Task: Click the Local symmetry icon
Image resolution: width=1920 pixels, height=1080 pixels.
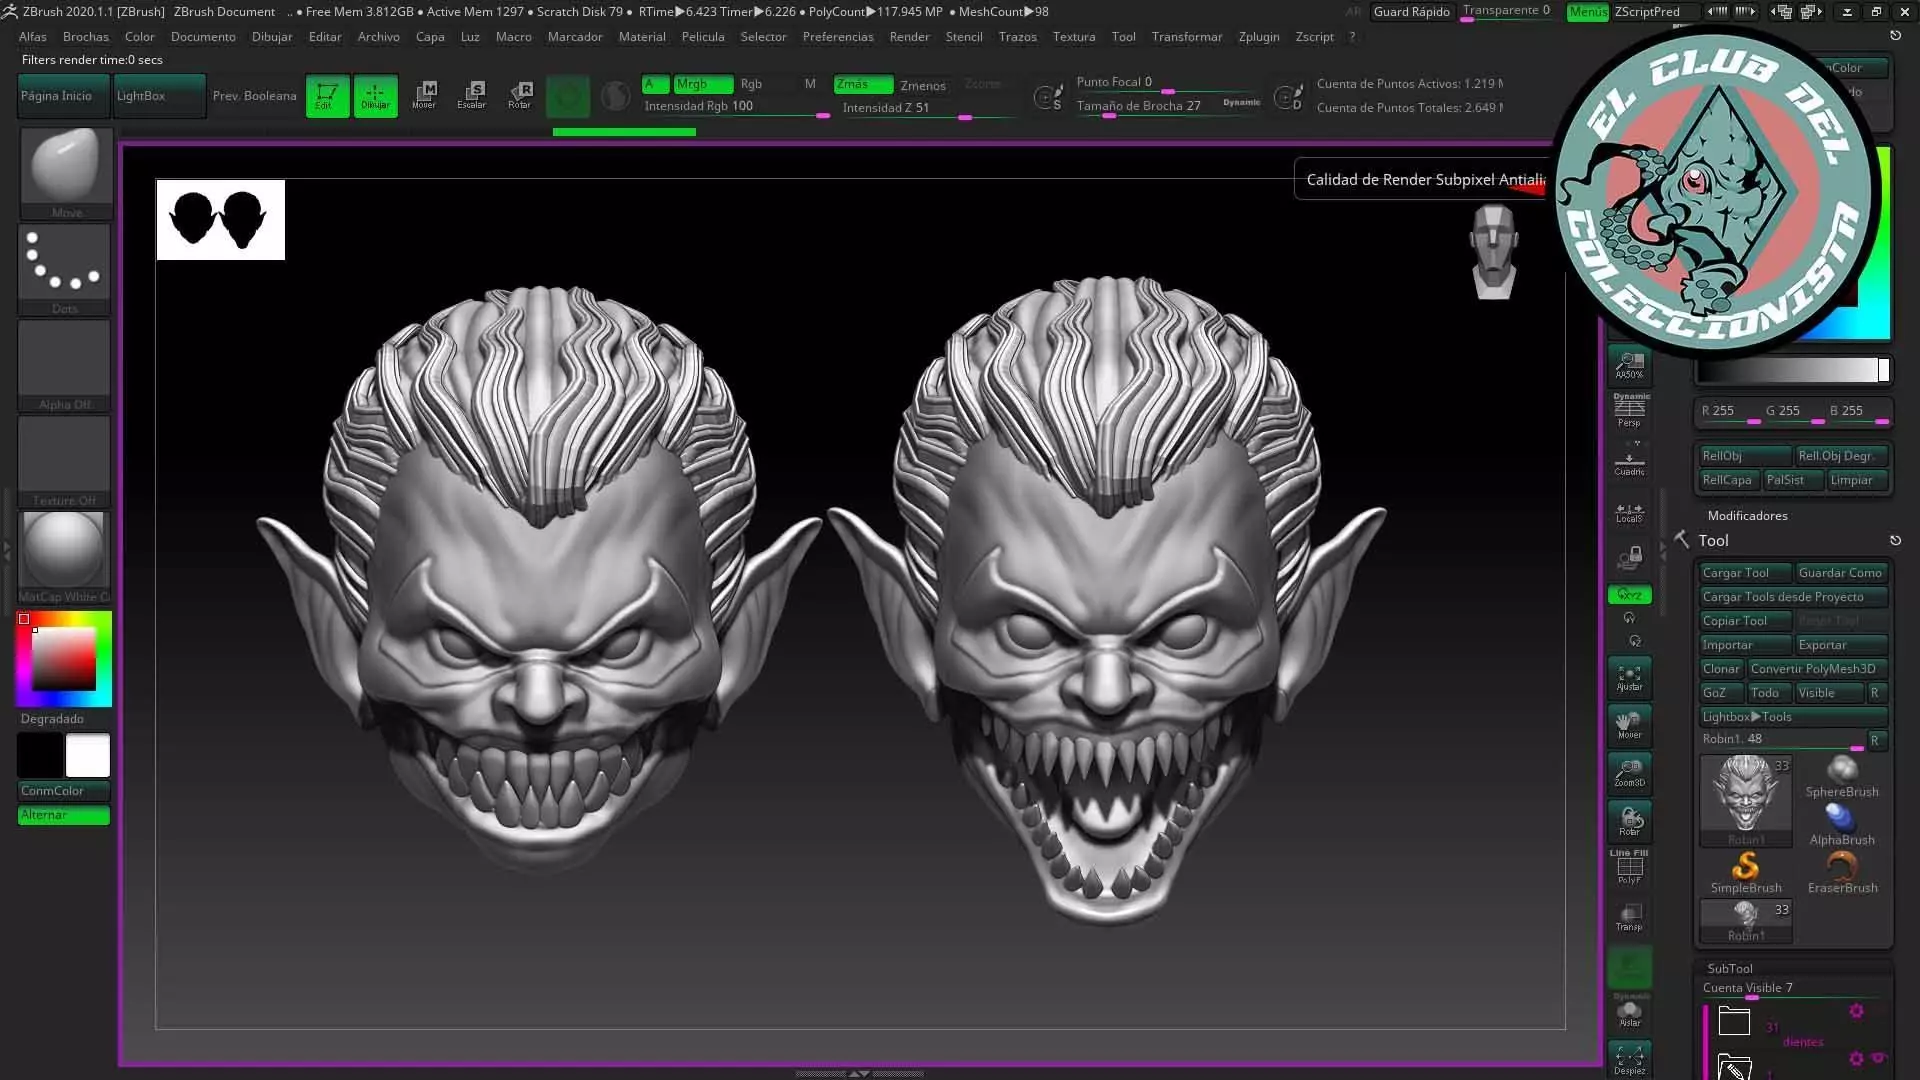Action: point(1629,512)
